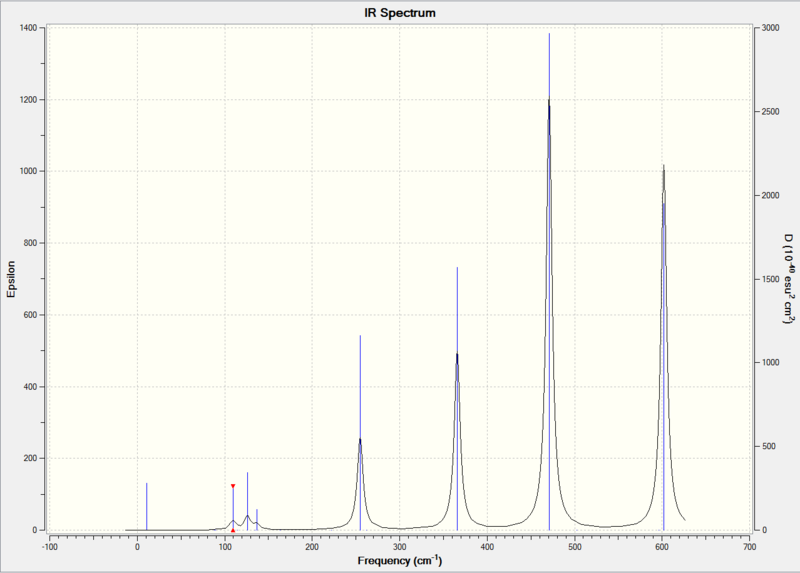Click the 3000 tick on right axis

click(771, 28)
